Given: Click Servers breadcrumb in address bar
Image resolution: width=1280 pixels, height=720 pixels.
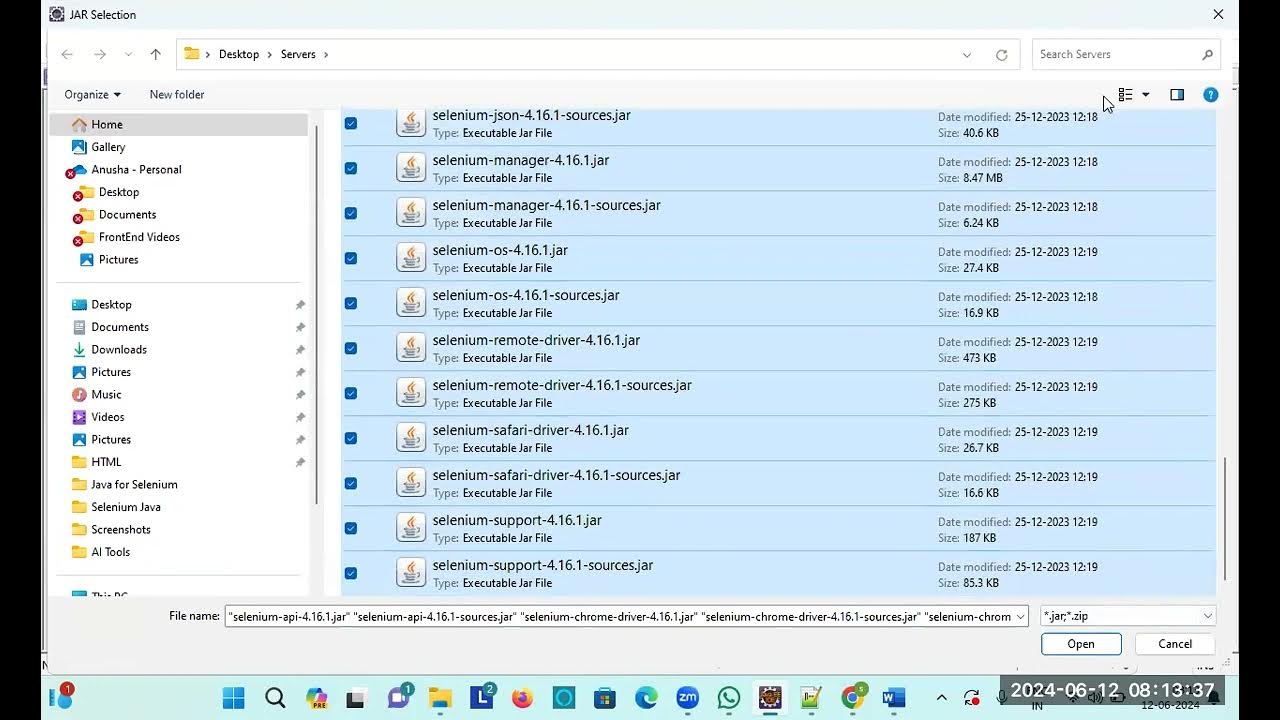Looking at the screenshot, I should [x=298, y=55].
